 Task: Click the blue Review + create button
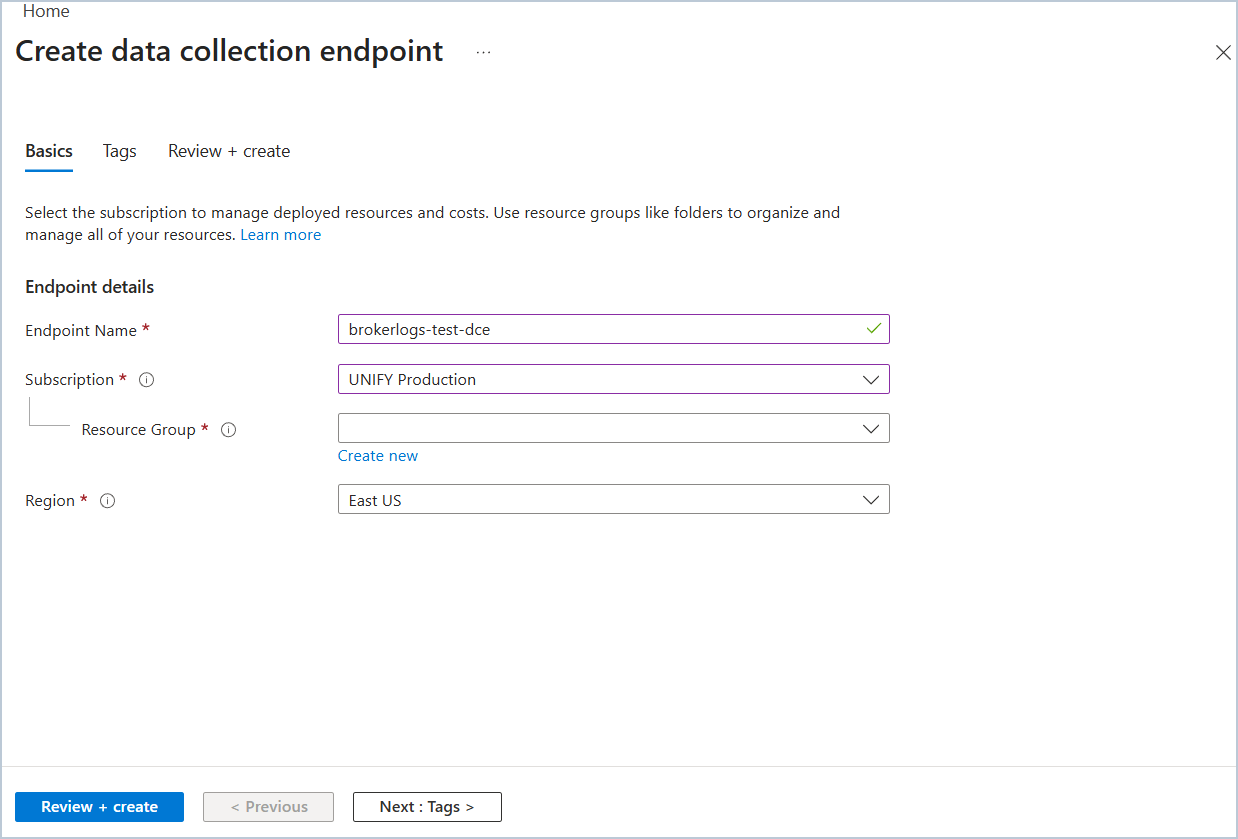(x=99, y=807)
